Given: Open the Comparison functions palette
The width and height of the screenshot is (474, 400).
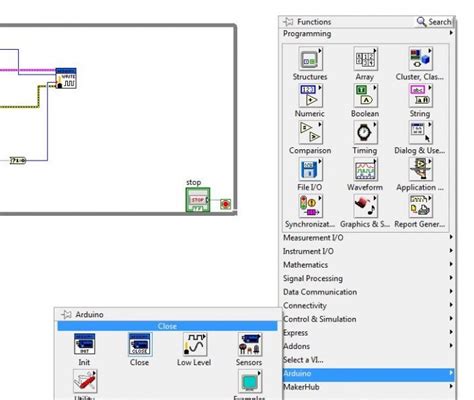Looking at the screenshot, I should [x=310, y=133].
